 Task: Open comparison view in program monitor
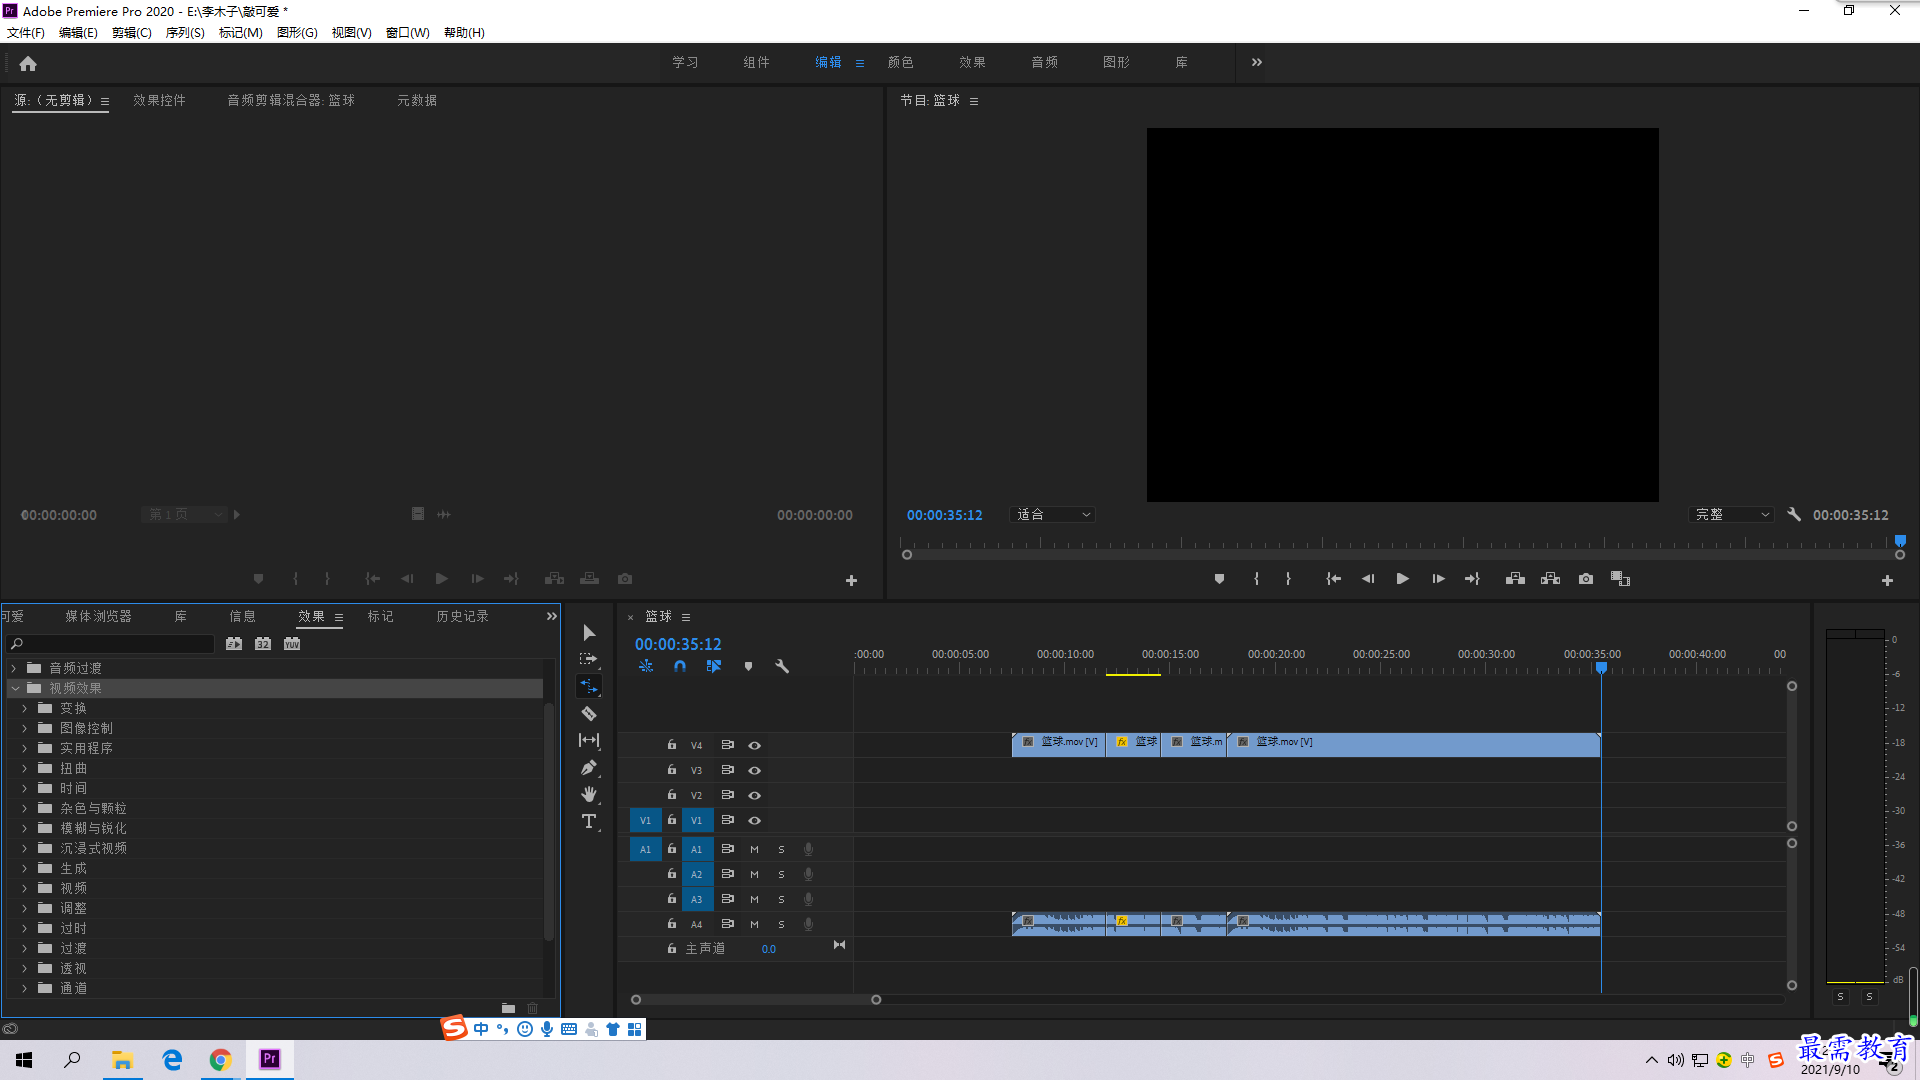(x=1621, y=579)
